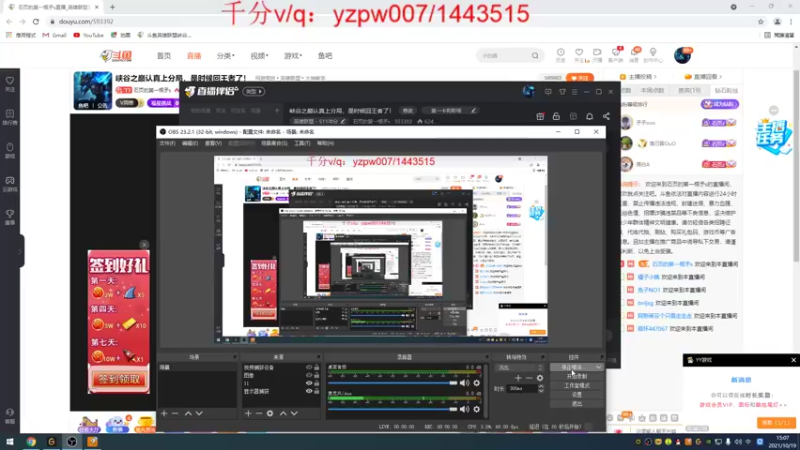
Task: Increase transition duration with up stepper
Action: click(x=541, y=386)
